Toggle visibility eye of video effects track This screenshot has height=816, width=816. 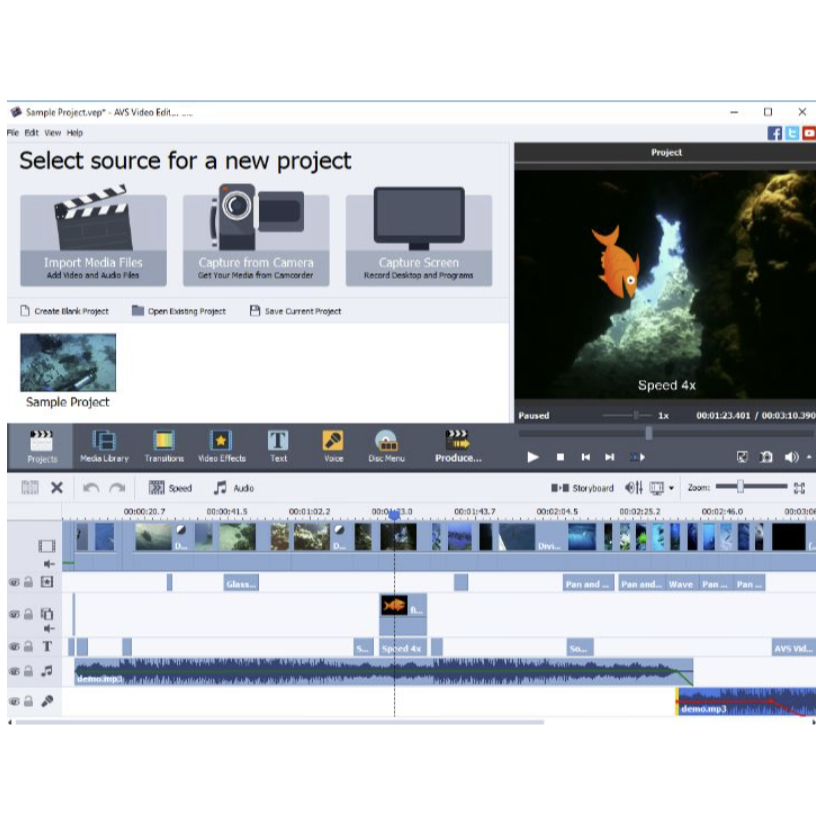click(x=14, y=582)
